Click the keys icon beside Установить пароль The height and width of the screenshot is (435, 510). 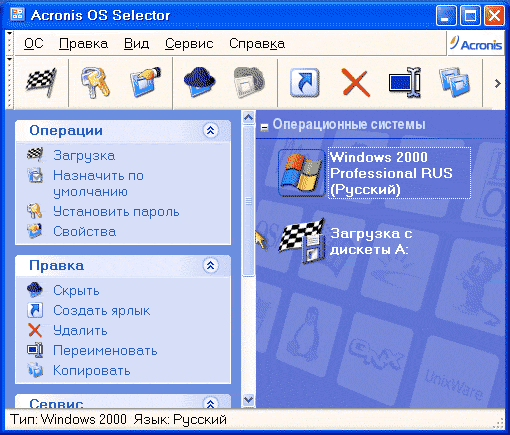[x=35, y=211]
